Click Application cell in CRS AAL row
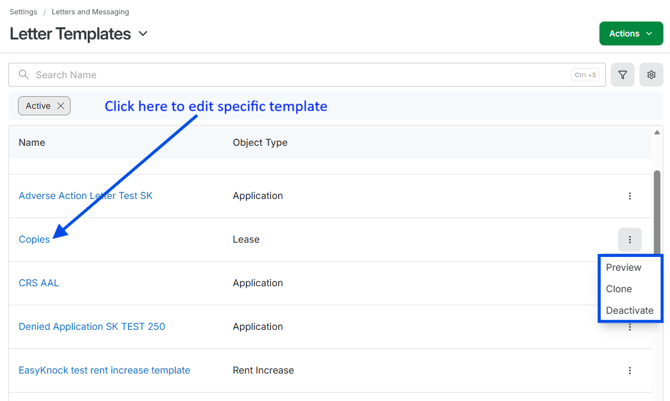 point(258,283)
